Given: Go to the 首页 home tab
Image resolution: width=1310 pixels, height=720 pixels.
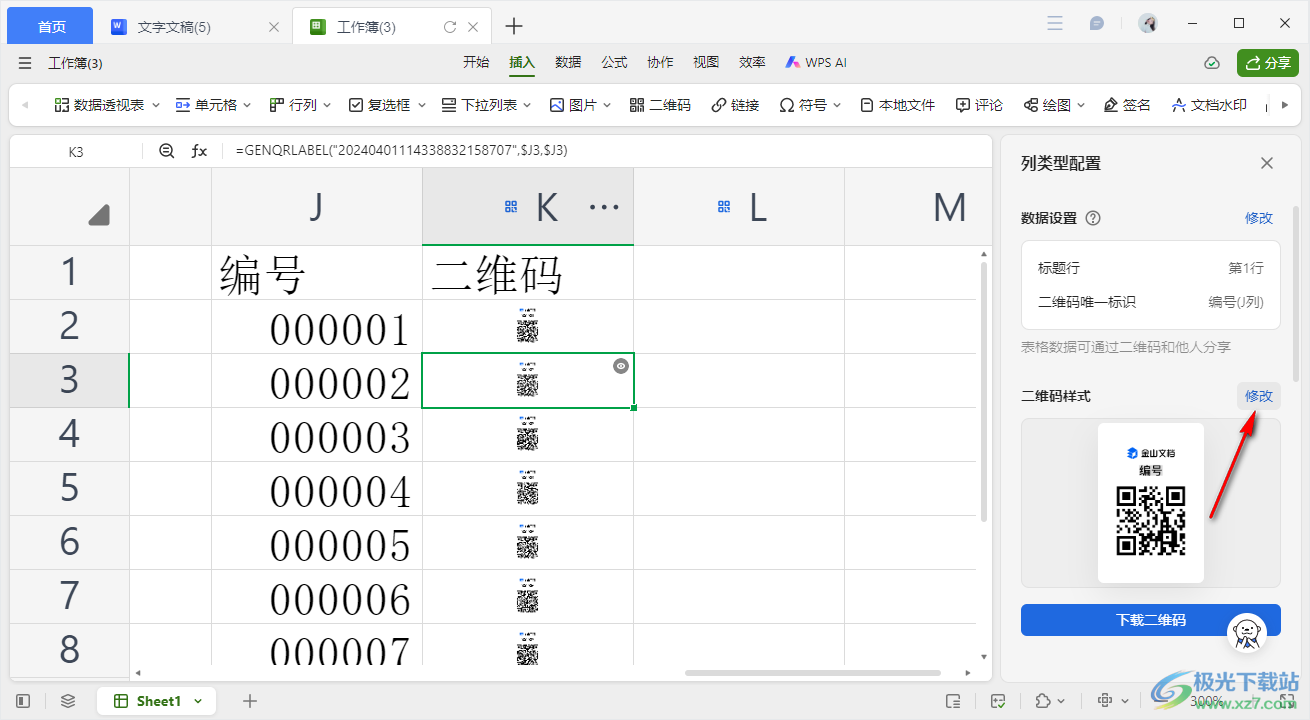Looking at the screenshot, I should (x=50, y=26).
